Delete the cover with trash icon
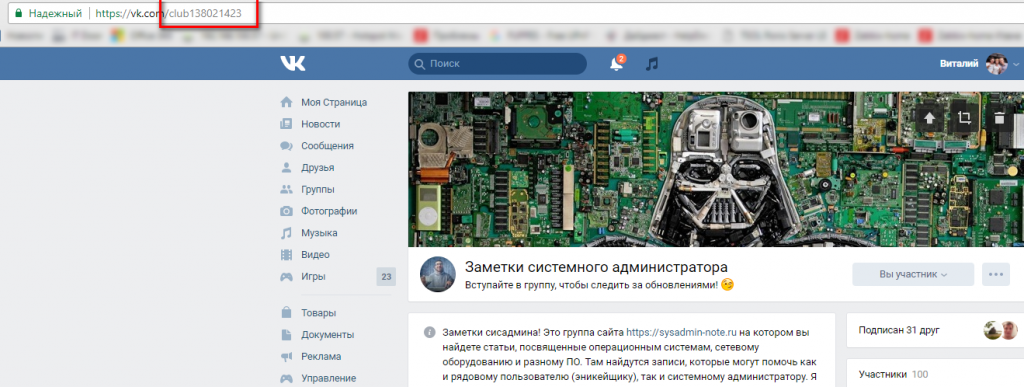This screenshot has width=1024, height=387. click(x=999, y=118)
